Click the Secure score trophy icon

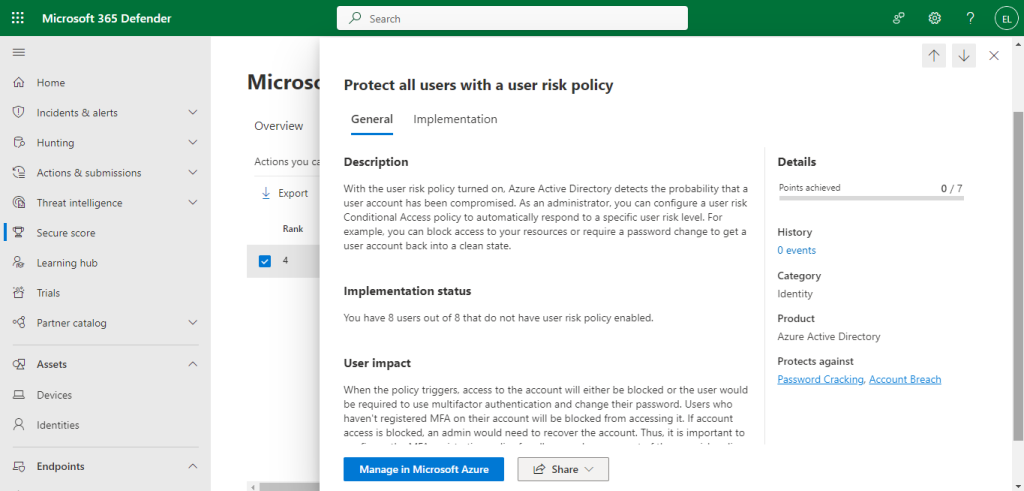[19, 232]
